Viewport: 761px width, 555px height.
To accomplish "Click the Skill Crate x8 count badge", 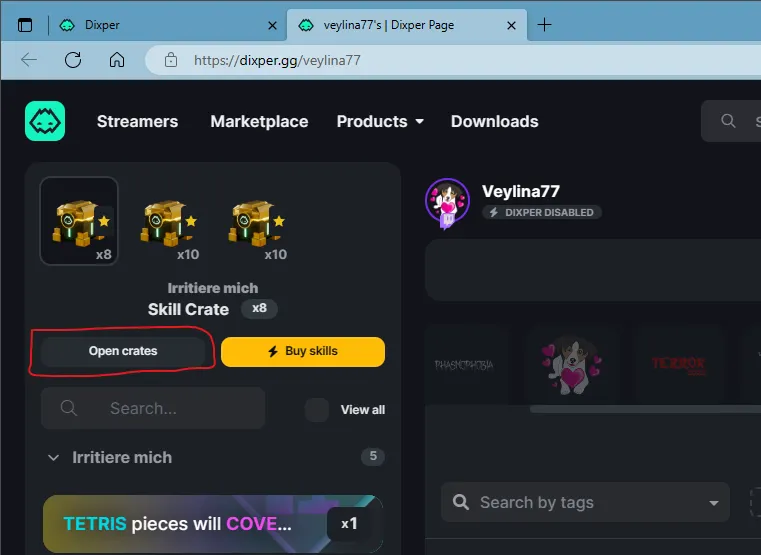I will click(259, 309).
